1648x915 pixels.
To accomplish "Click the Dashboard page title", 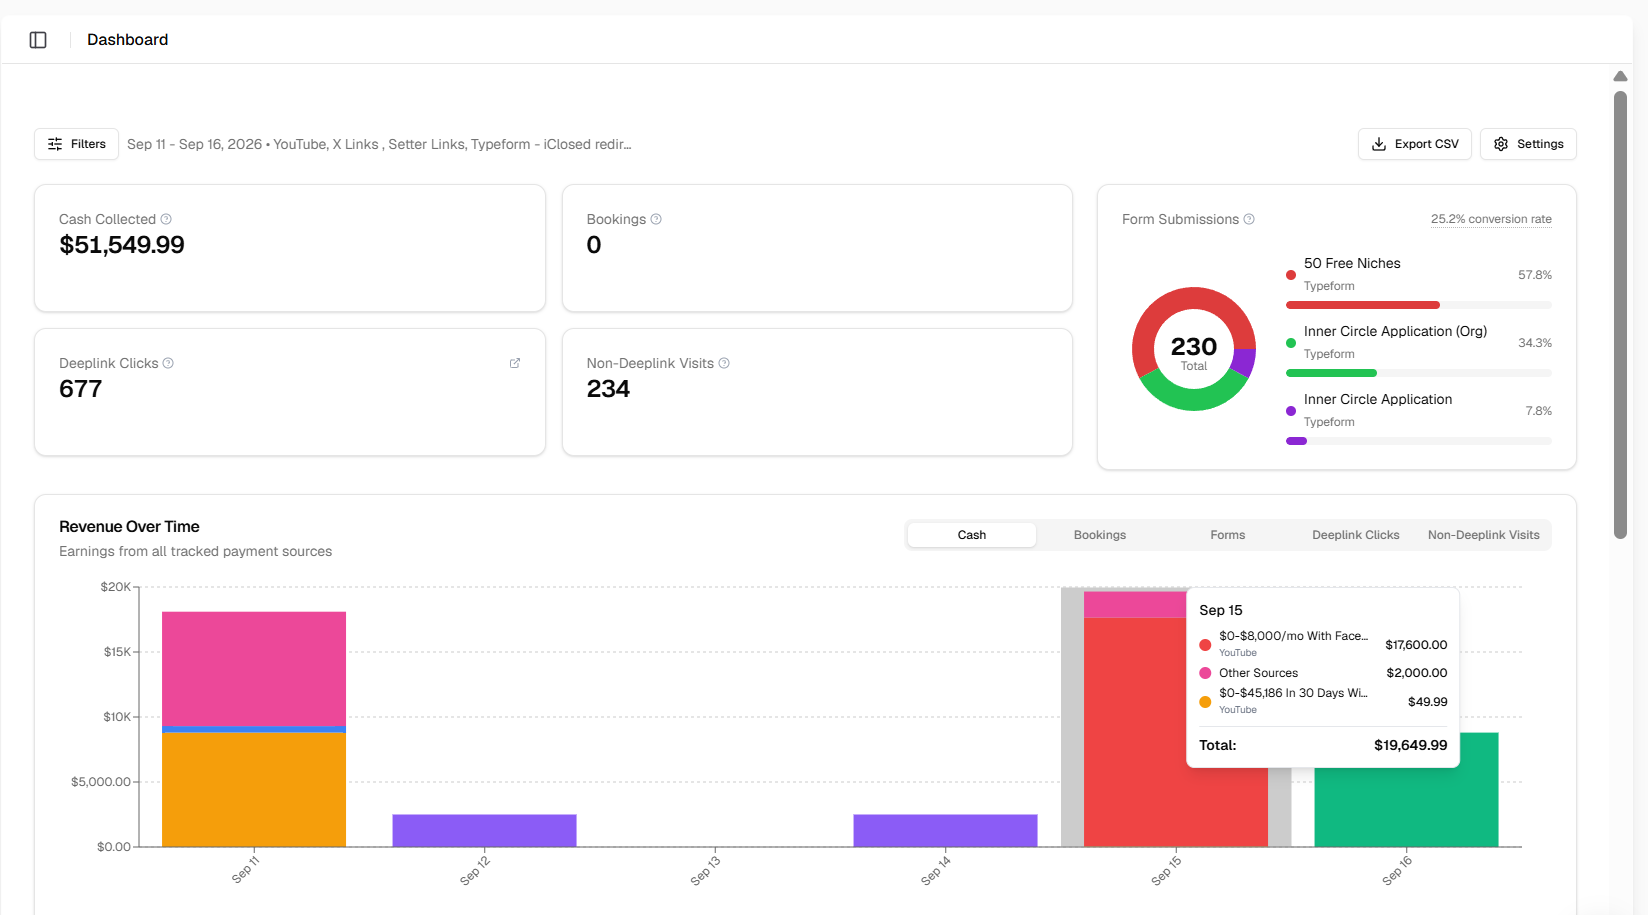I will (128, 40).
